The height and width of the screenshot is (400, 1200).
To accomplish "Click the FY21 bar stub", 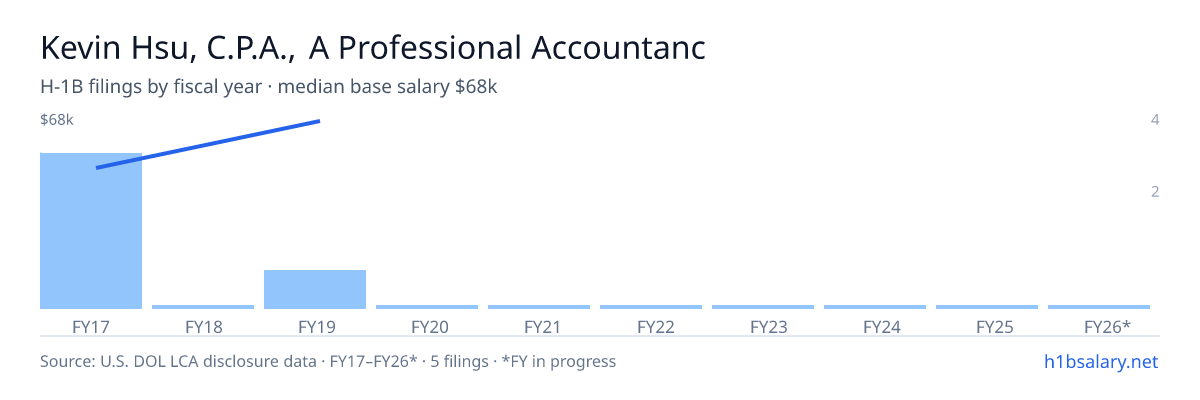I will click(539, 307).
